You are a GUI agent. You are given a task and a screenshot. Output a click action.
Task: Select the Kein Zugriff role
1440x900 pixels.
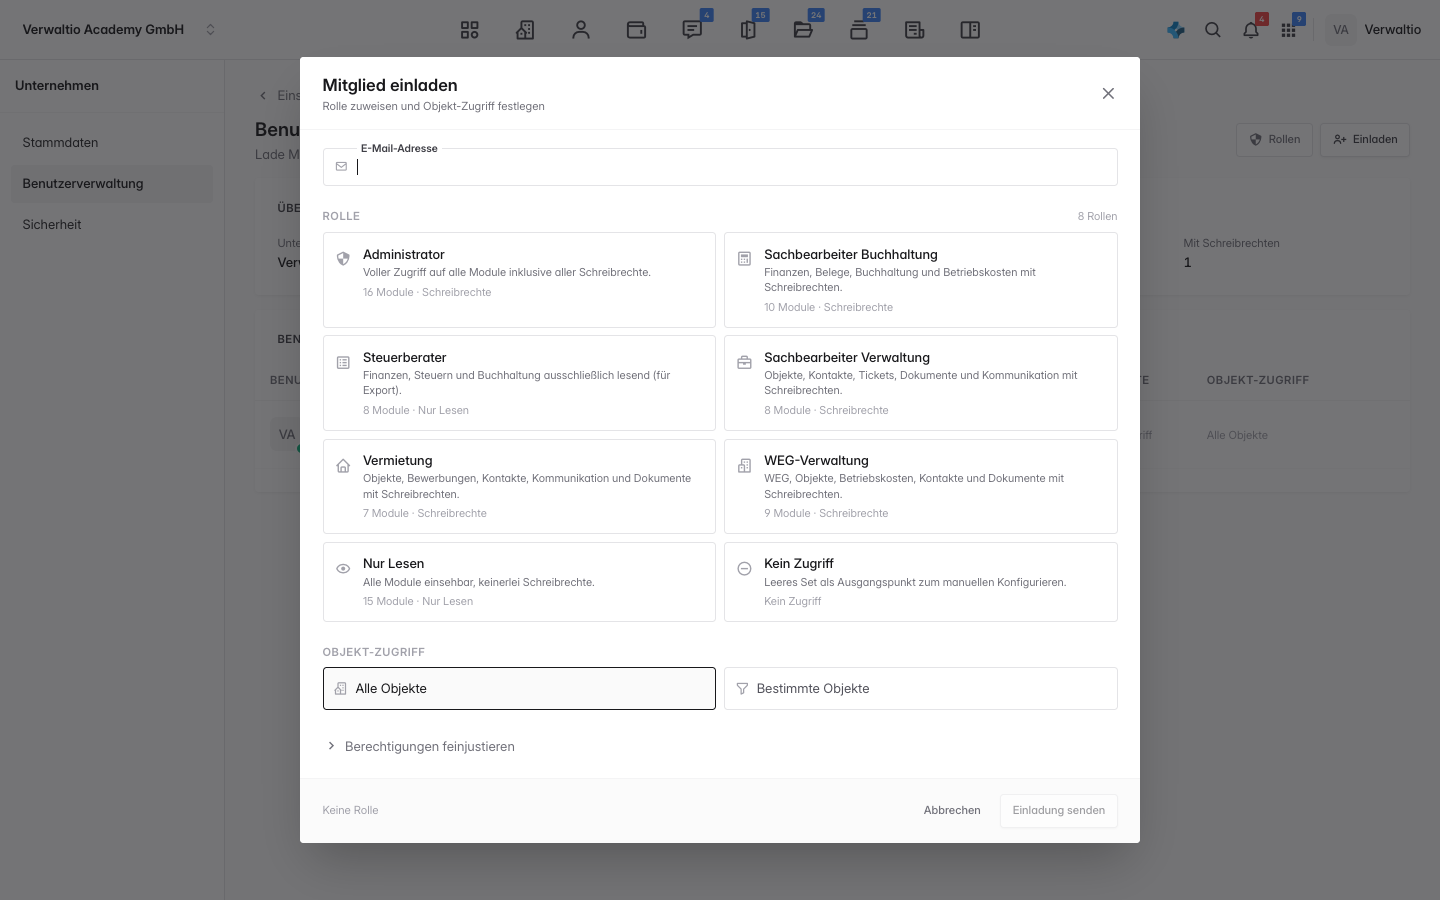[x=920, y=582]
